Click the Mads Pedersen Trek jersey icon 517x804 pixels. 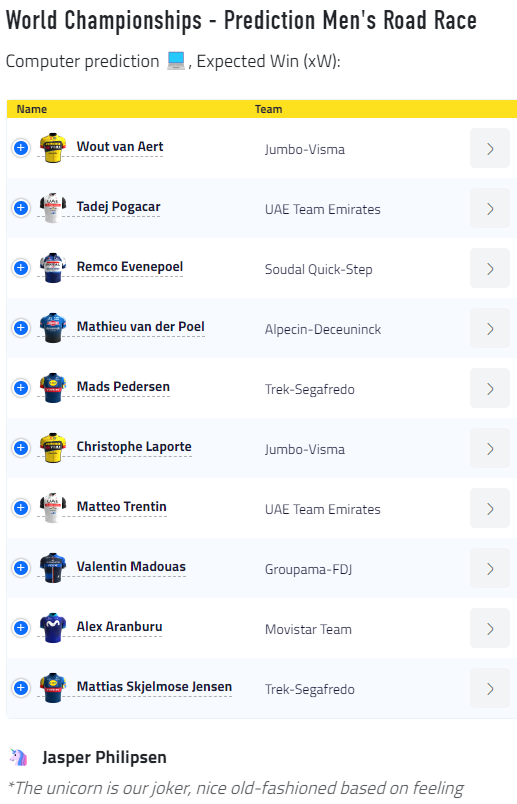pyautogui.click(x=53, y=388)
